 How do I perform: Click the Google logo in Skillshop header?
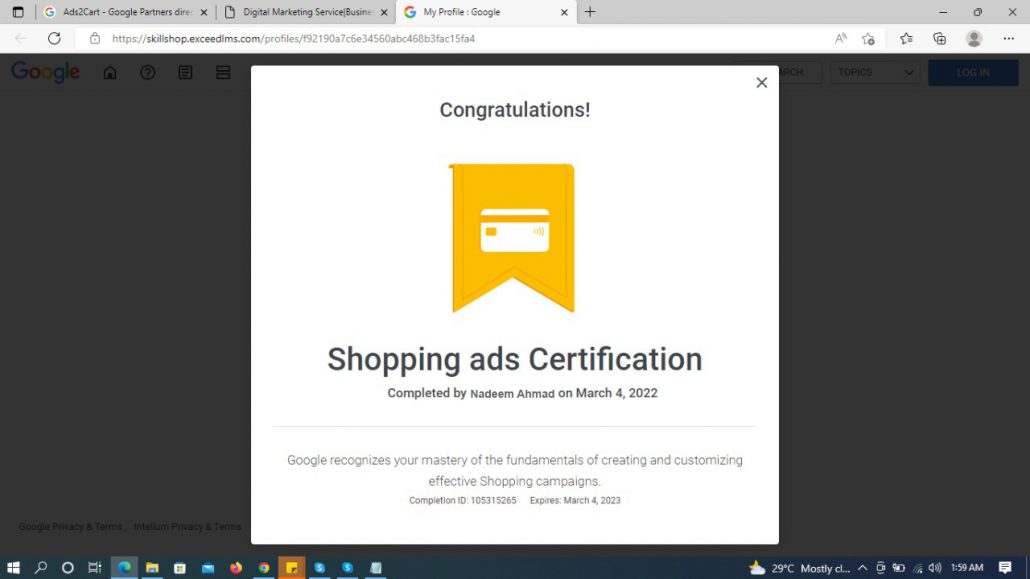[x=45, y=72]
